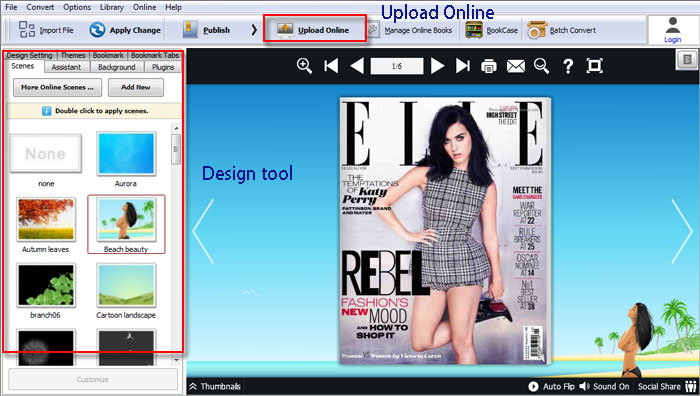
Task: Select the Scenes sub-tab
Action: pyautogui.click(x=22, y=66)
